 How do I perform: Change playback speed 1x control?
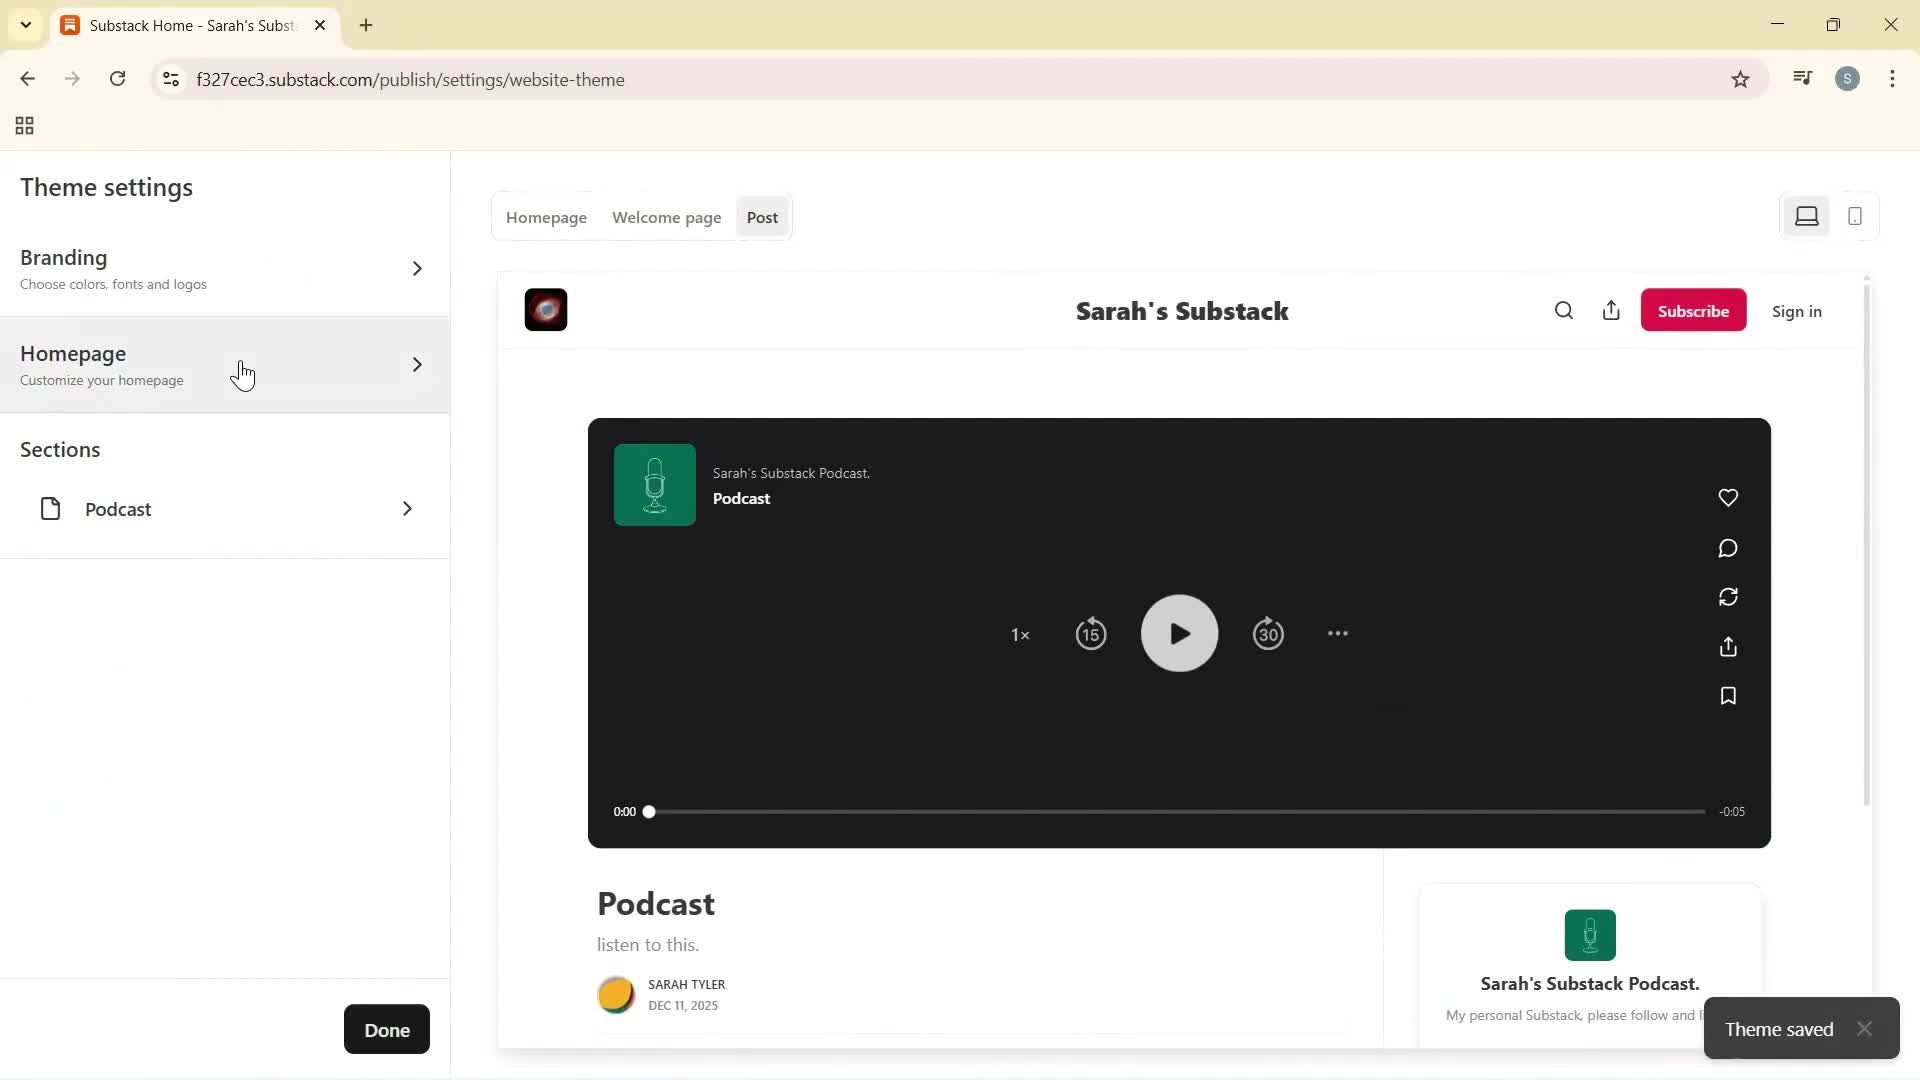click(1020, 635)
